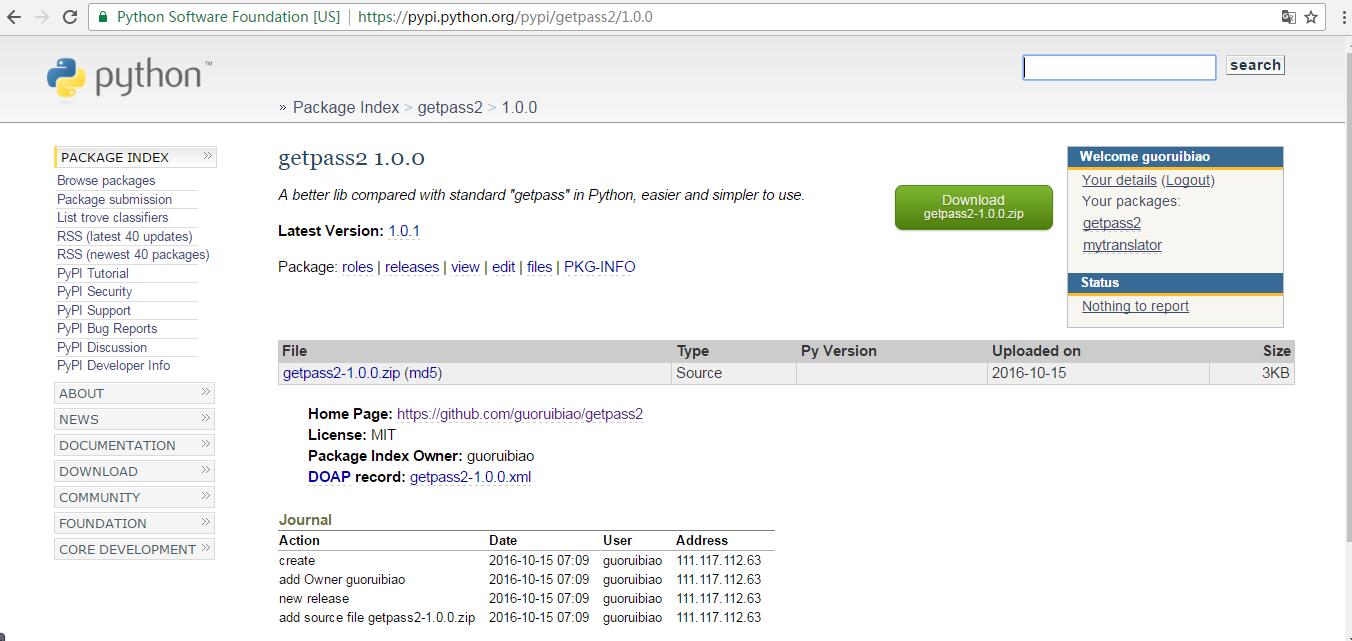Expand the COMMUNITY menu

tap(135, 497)
